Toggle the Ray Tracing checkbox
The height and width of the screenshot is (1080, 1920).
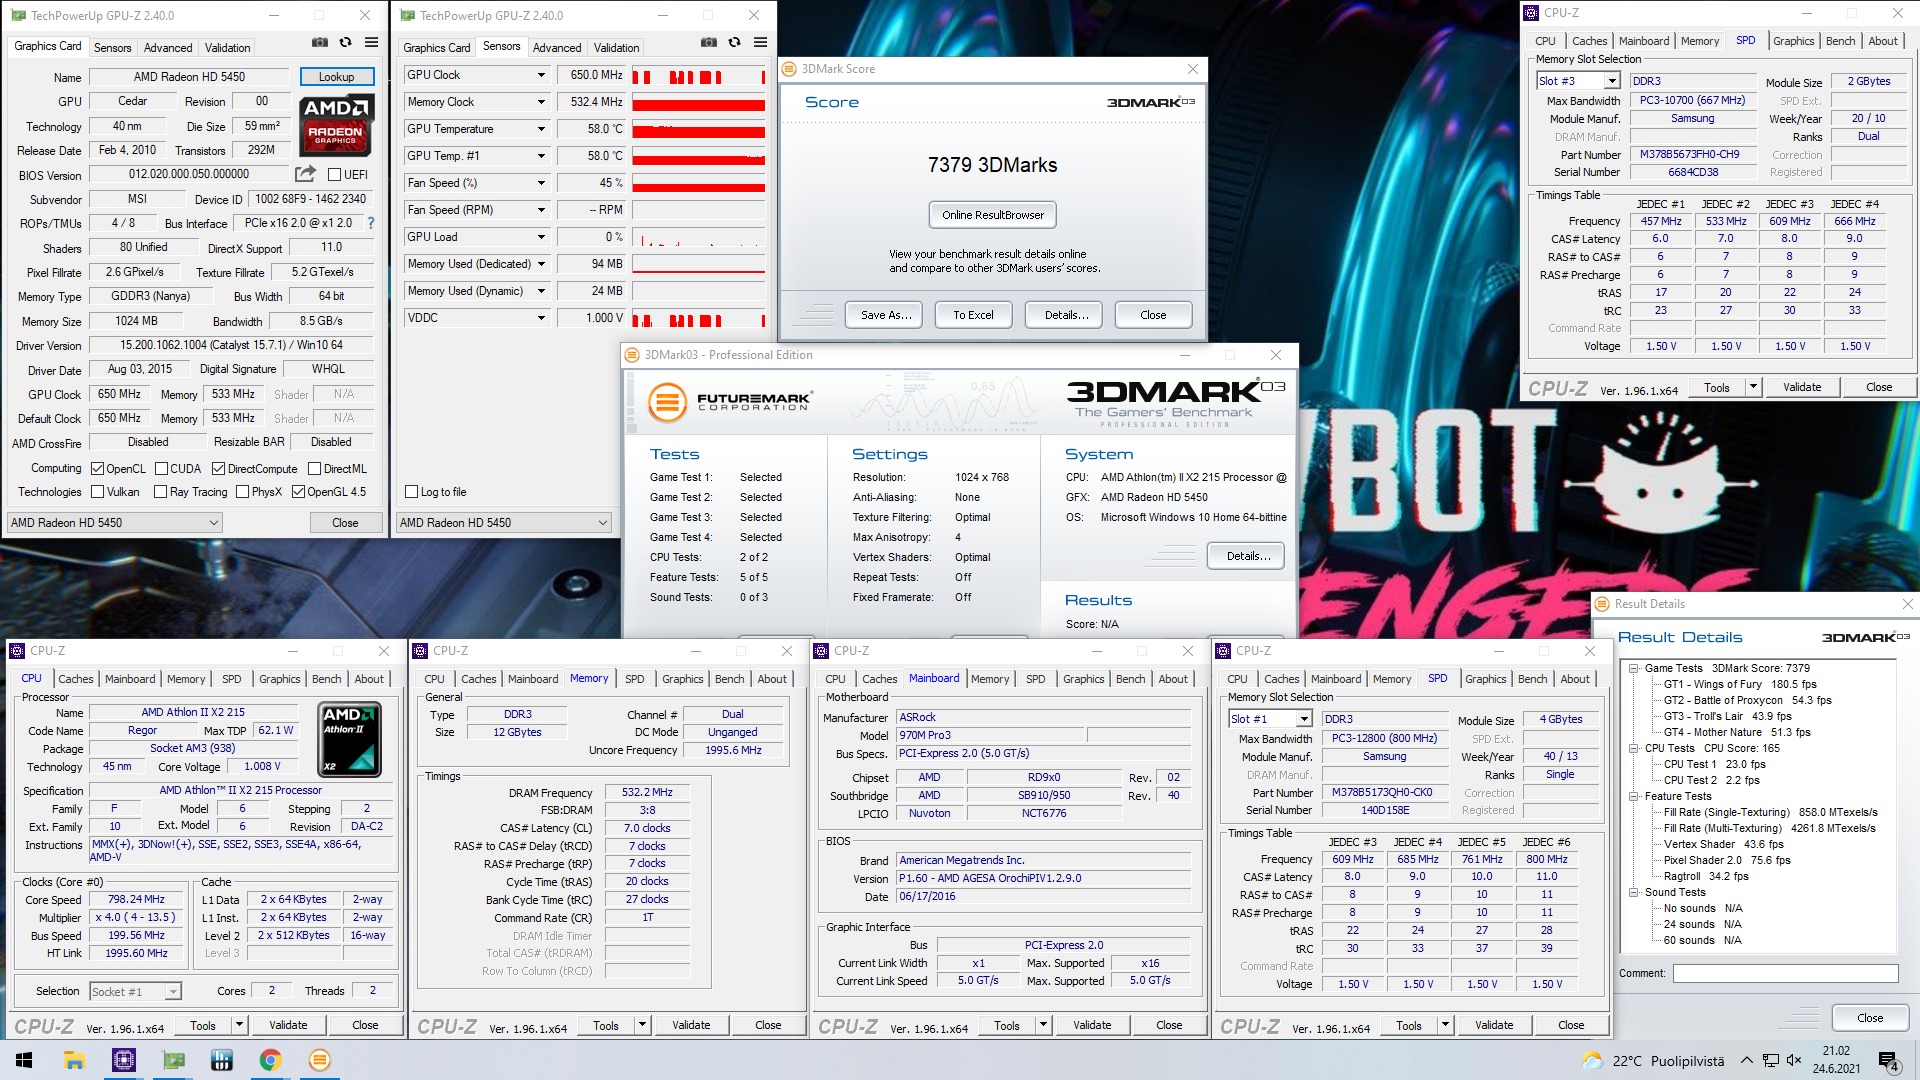(160, 492)
